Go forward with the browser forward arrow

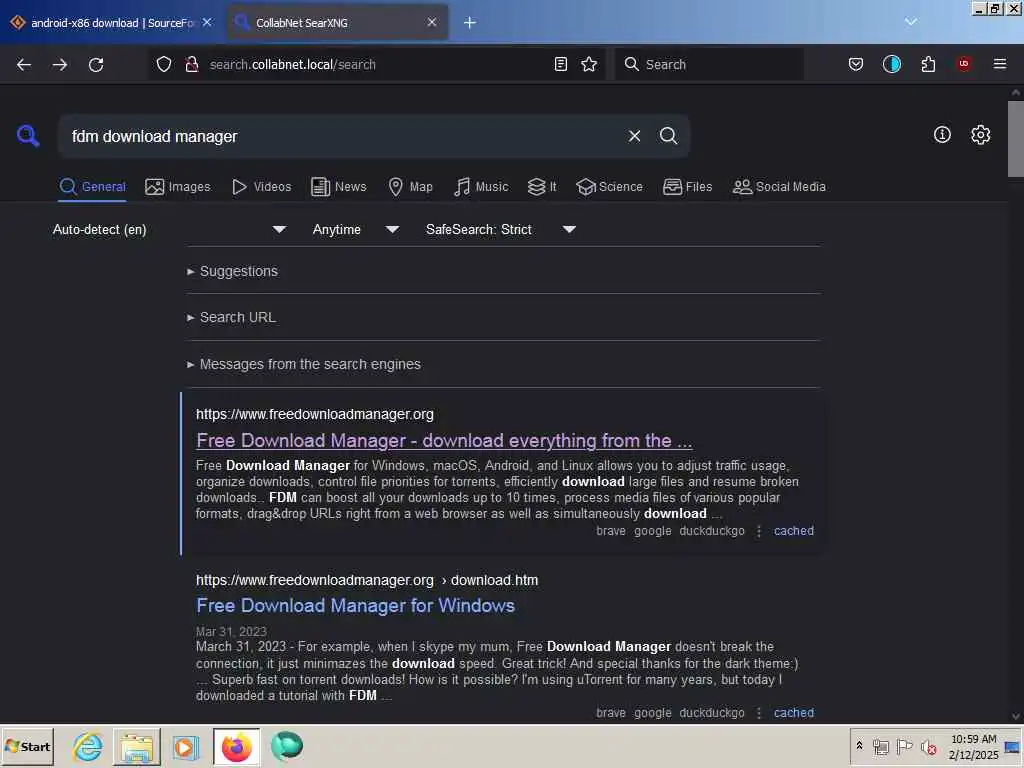point(60,64)
